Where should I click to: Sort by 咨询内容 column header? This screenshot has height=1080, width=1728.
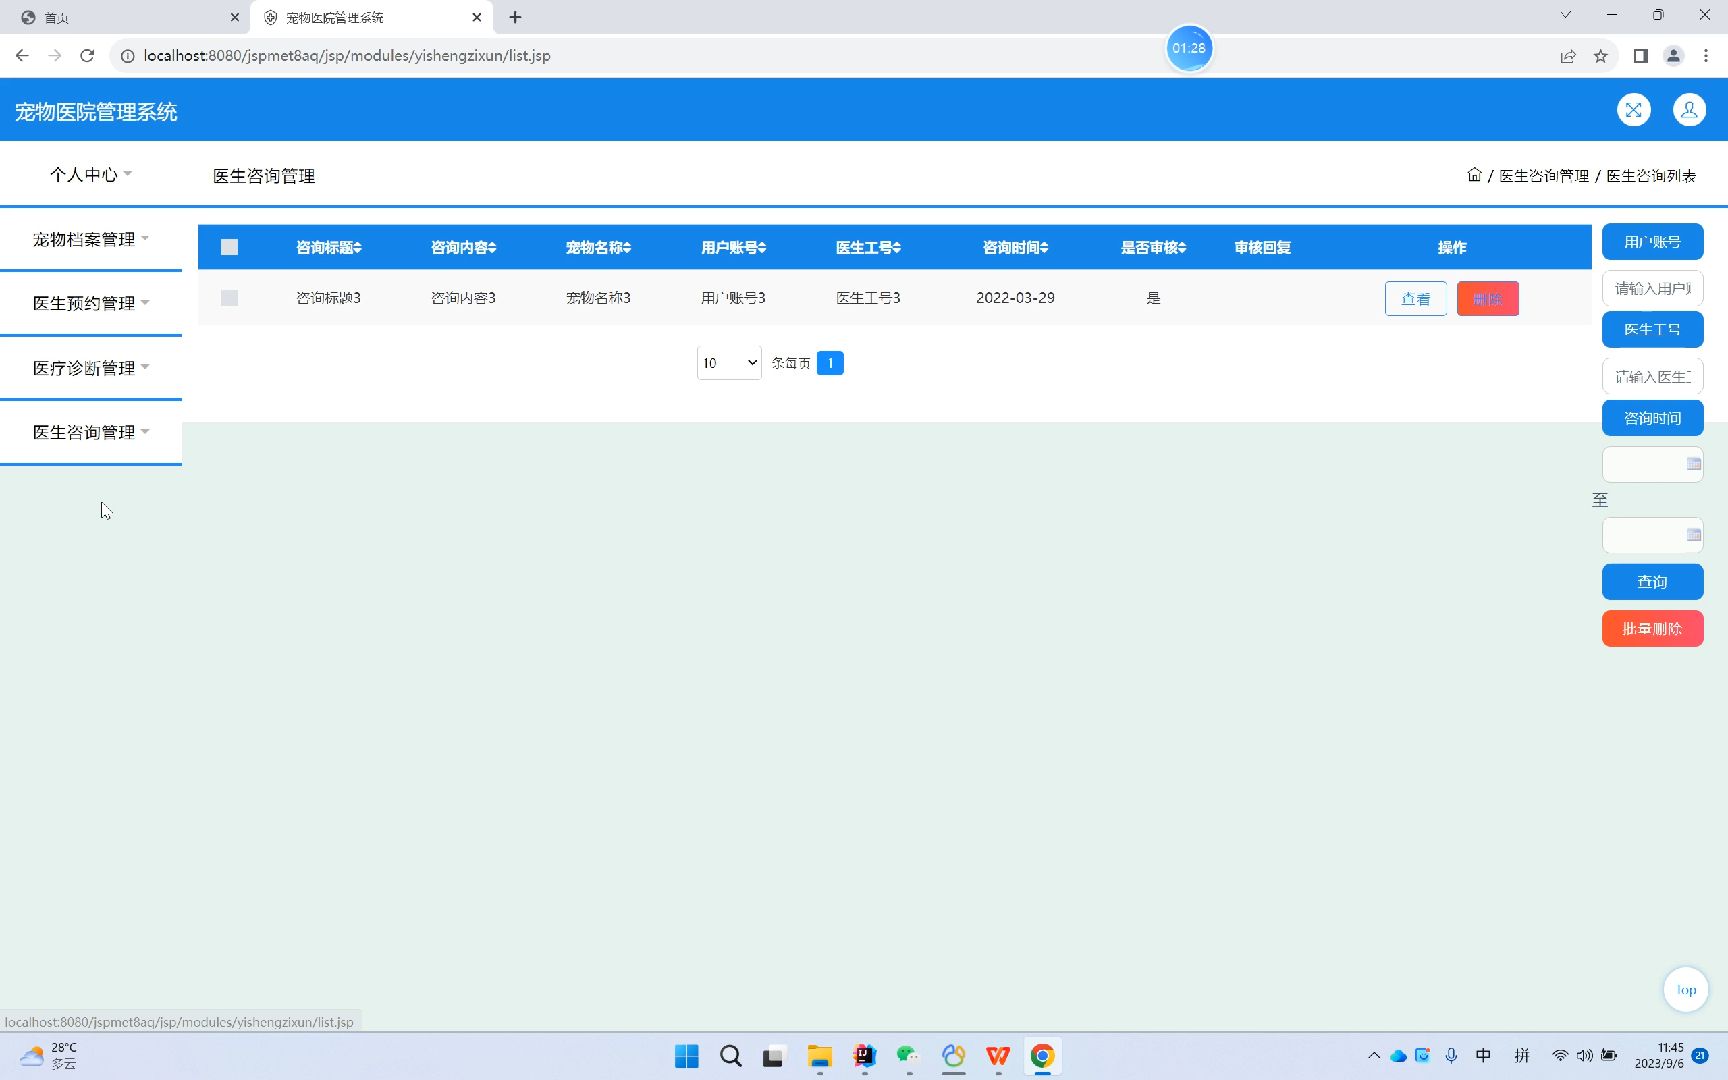click(463, 247)
